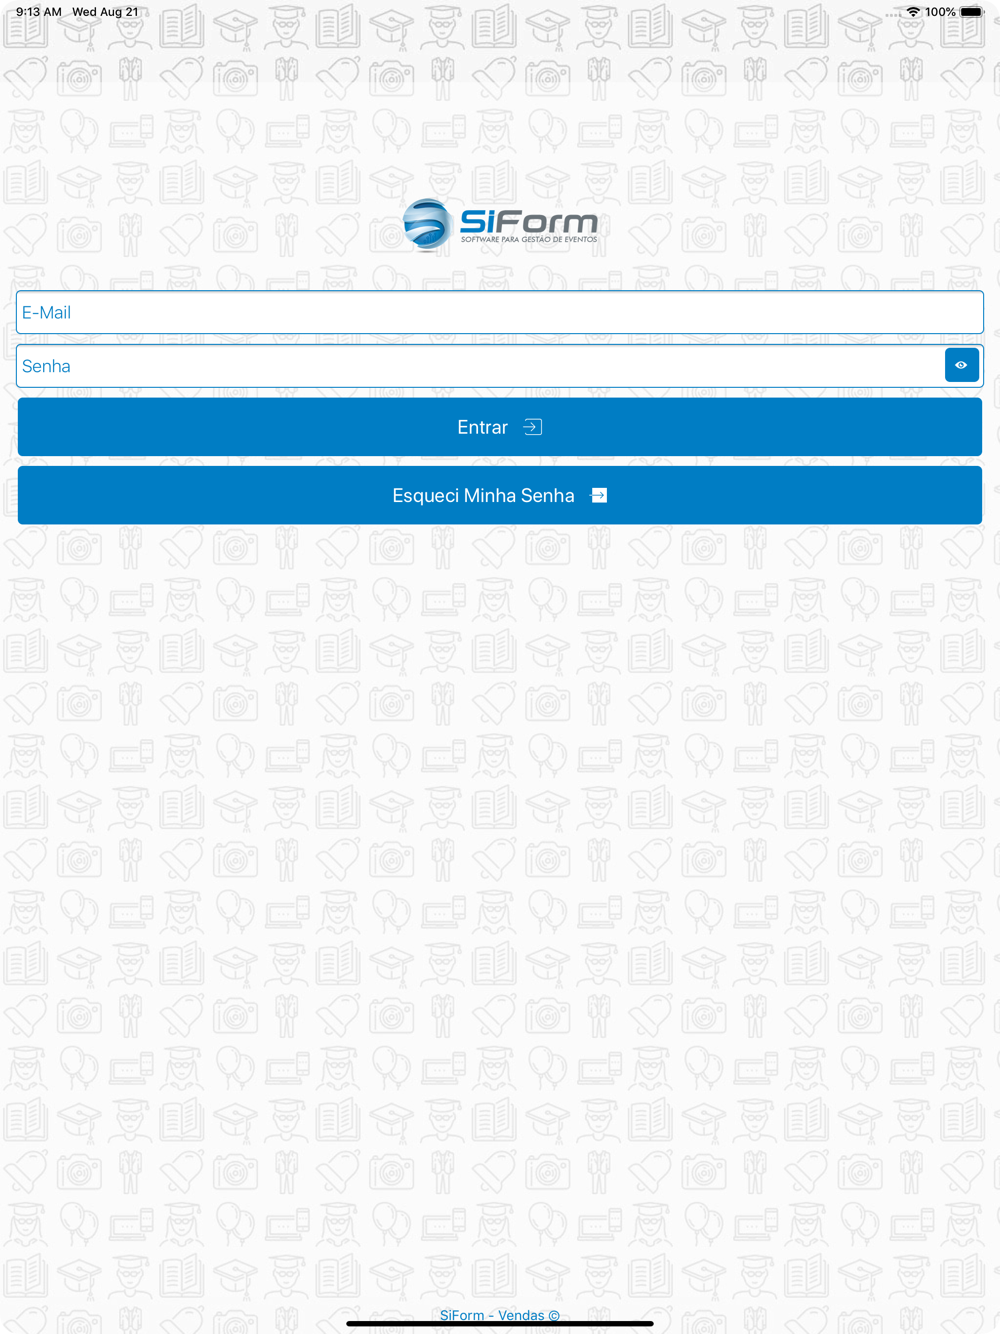Viewport: 1000px width, 1334px height.
Task: Click the word 'Vendas' in footer
Action: 521,1315
